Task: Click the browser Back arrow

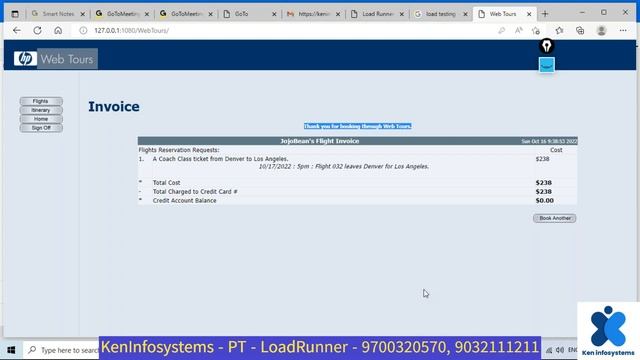Action: [17, 31]
